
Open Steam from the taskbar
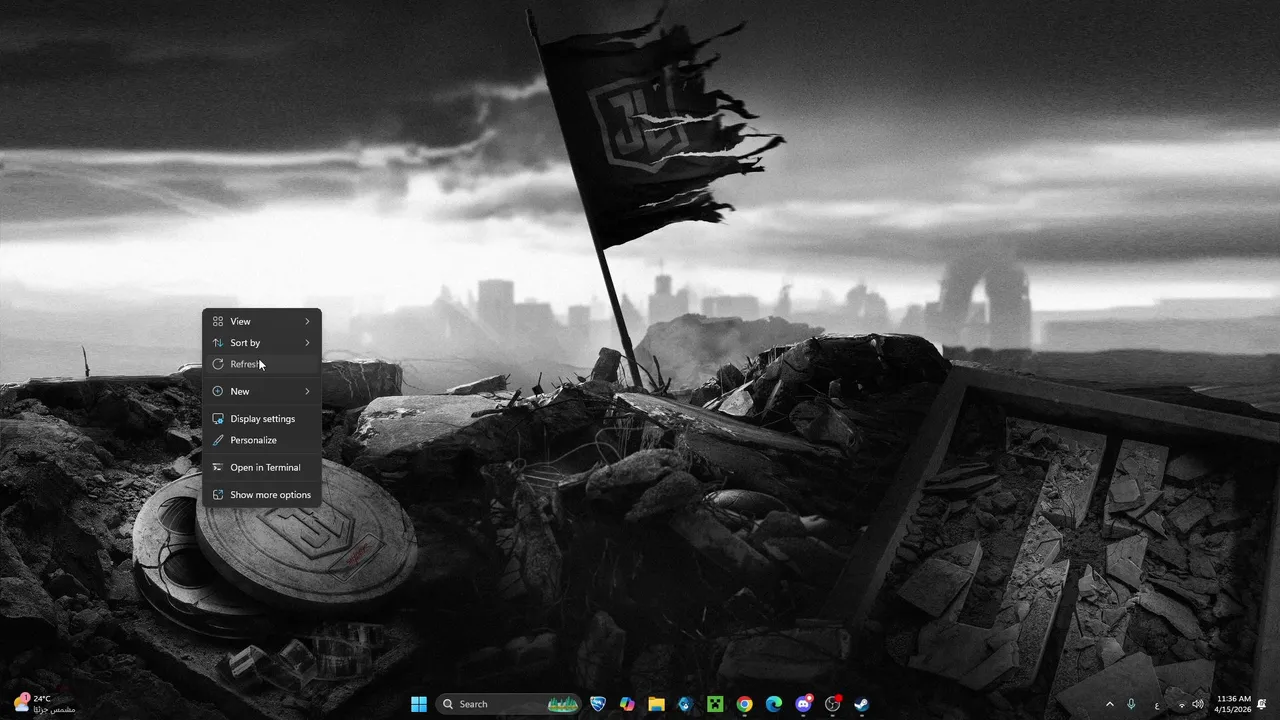pyautogui.click(x=861, y=704)
